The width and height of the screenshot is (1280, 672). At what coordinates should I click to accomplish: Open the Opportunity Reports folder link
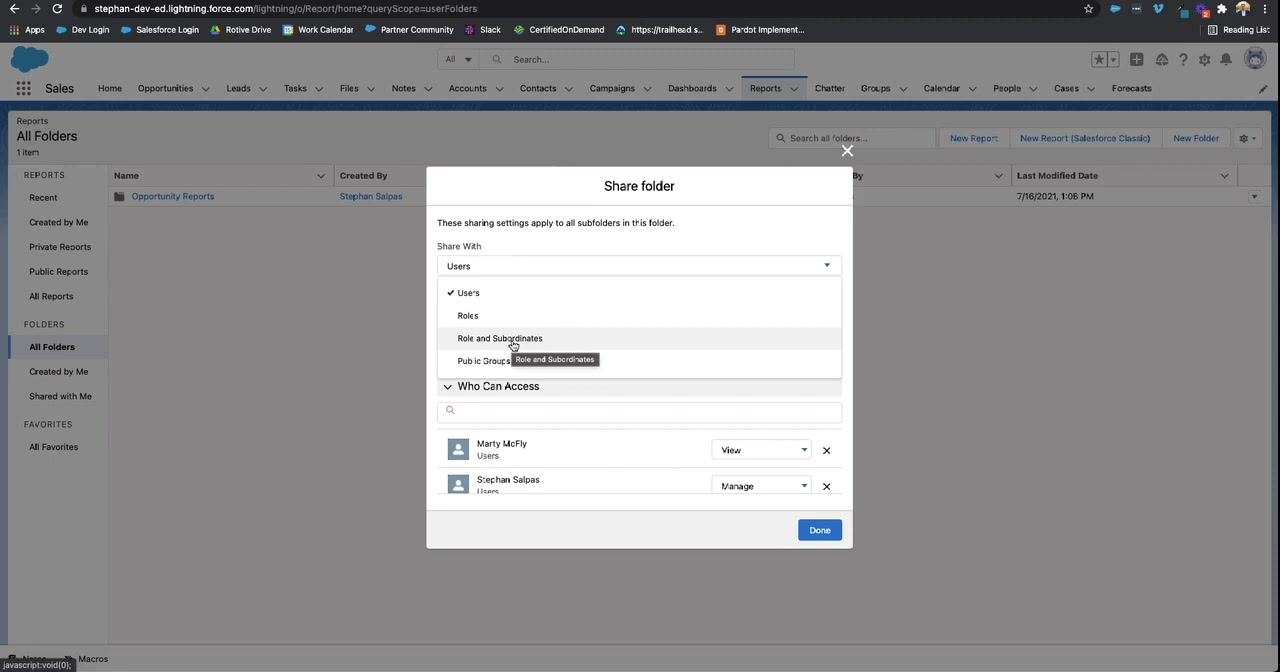click(173, 197)
